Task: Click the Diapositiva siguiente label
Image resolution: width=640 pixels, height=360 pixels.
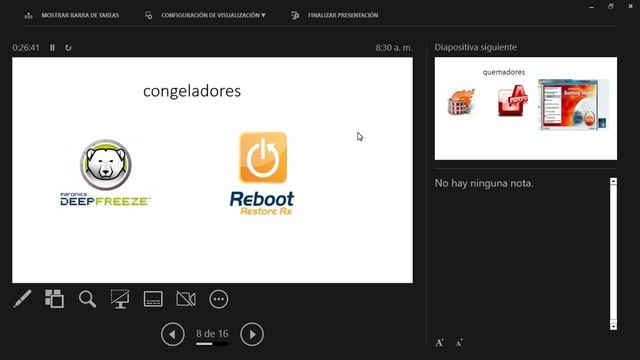Action: [x=476, y=47]
